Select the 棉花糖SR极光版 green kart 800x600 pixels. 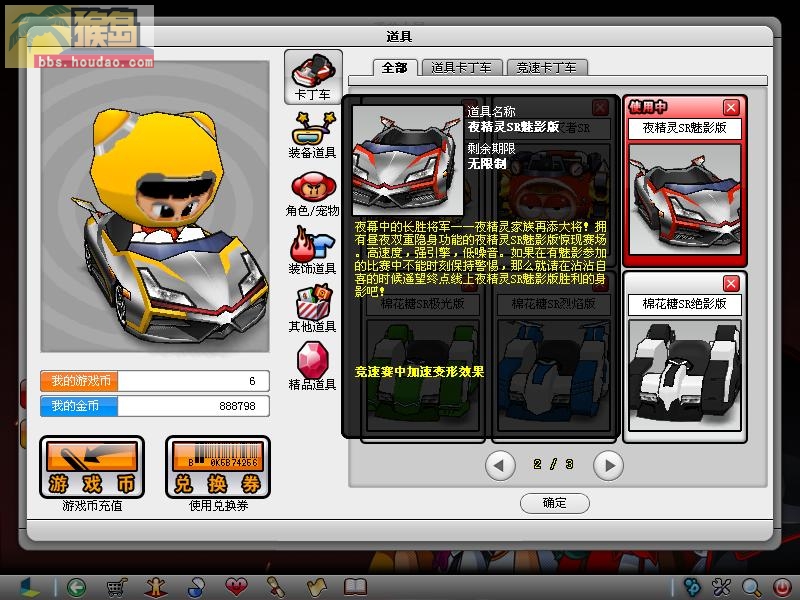[x=422, y=376]
